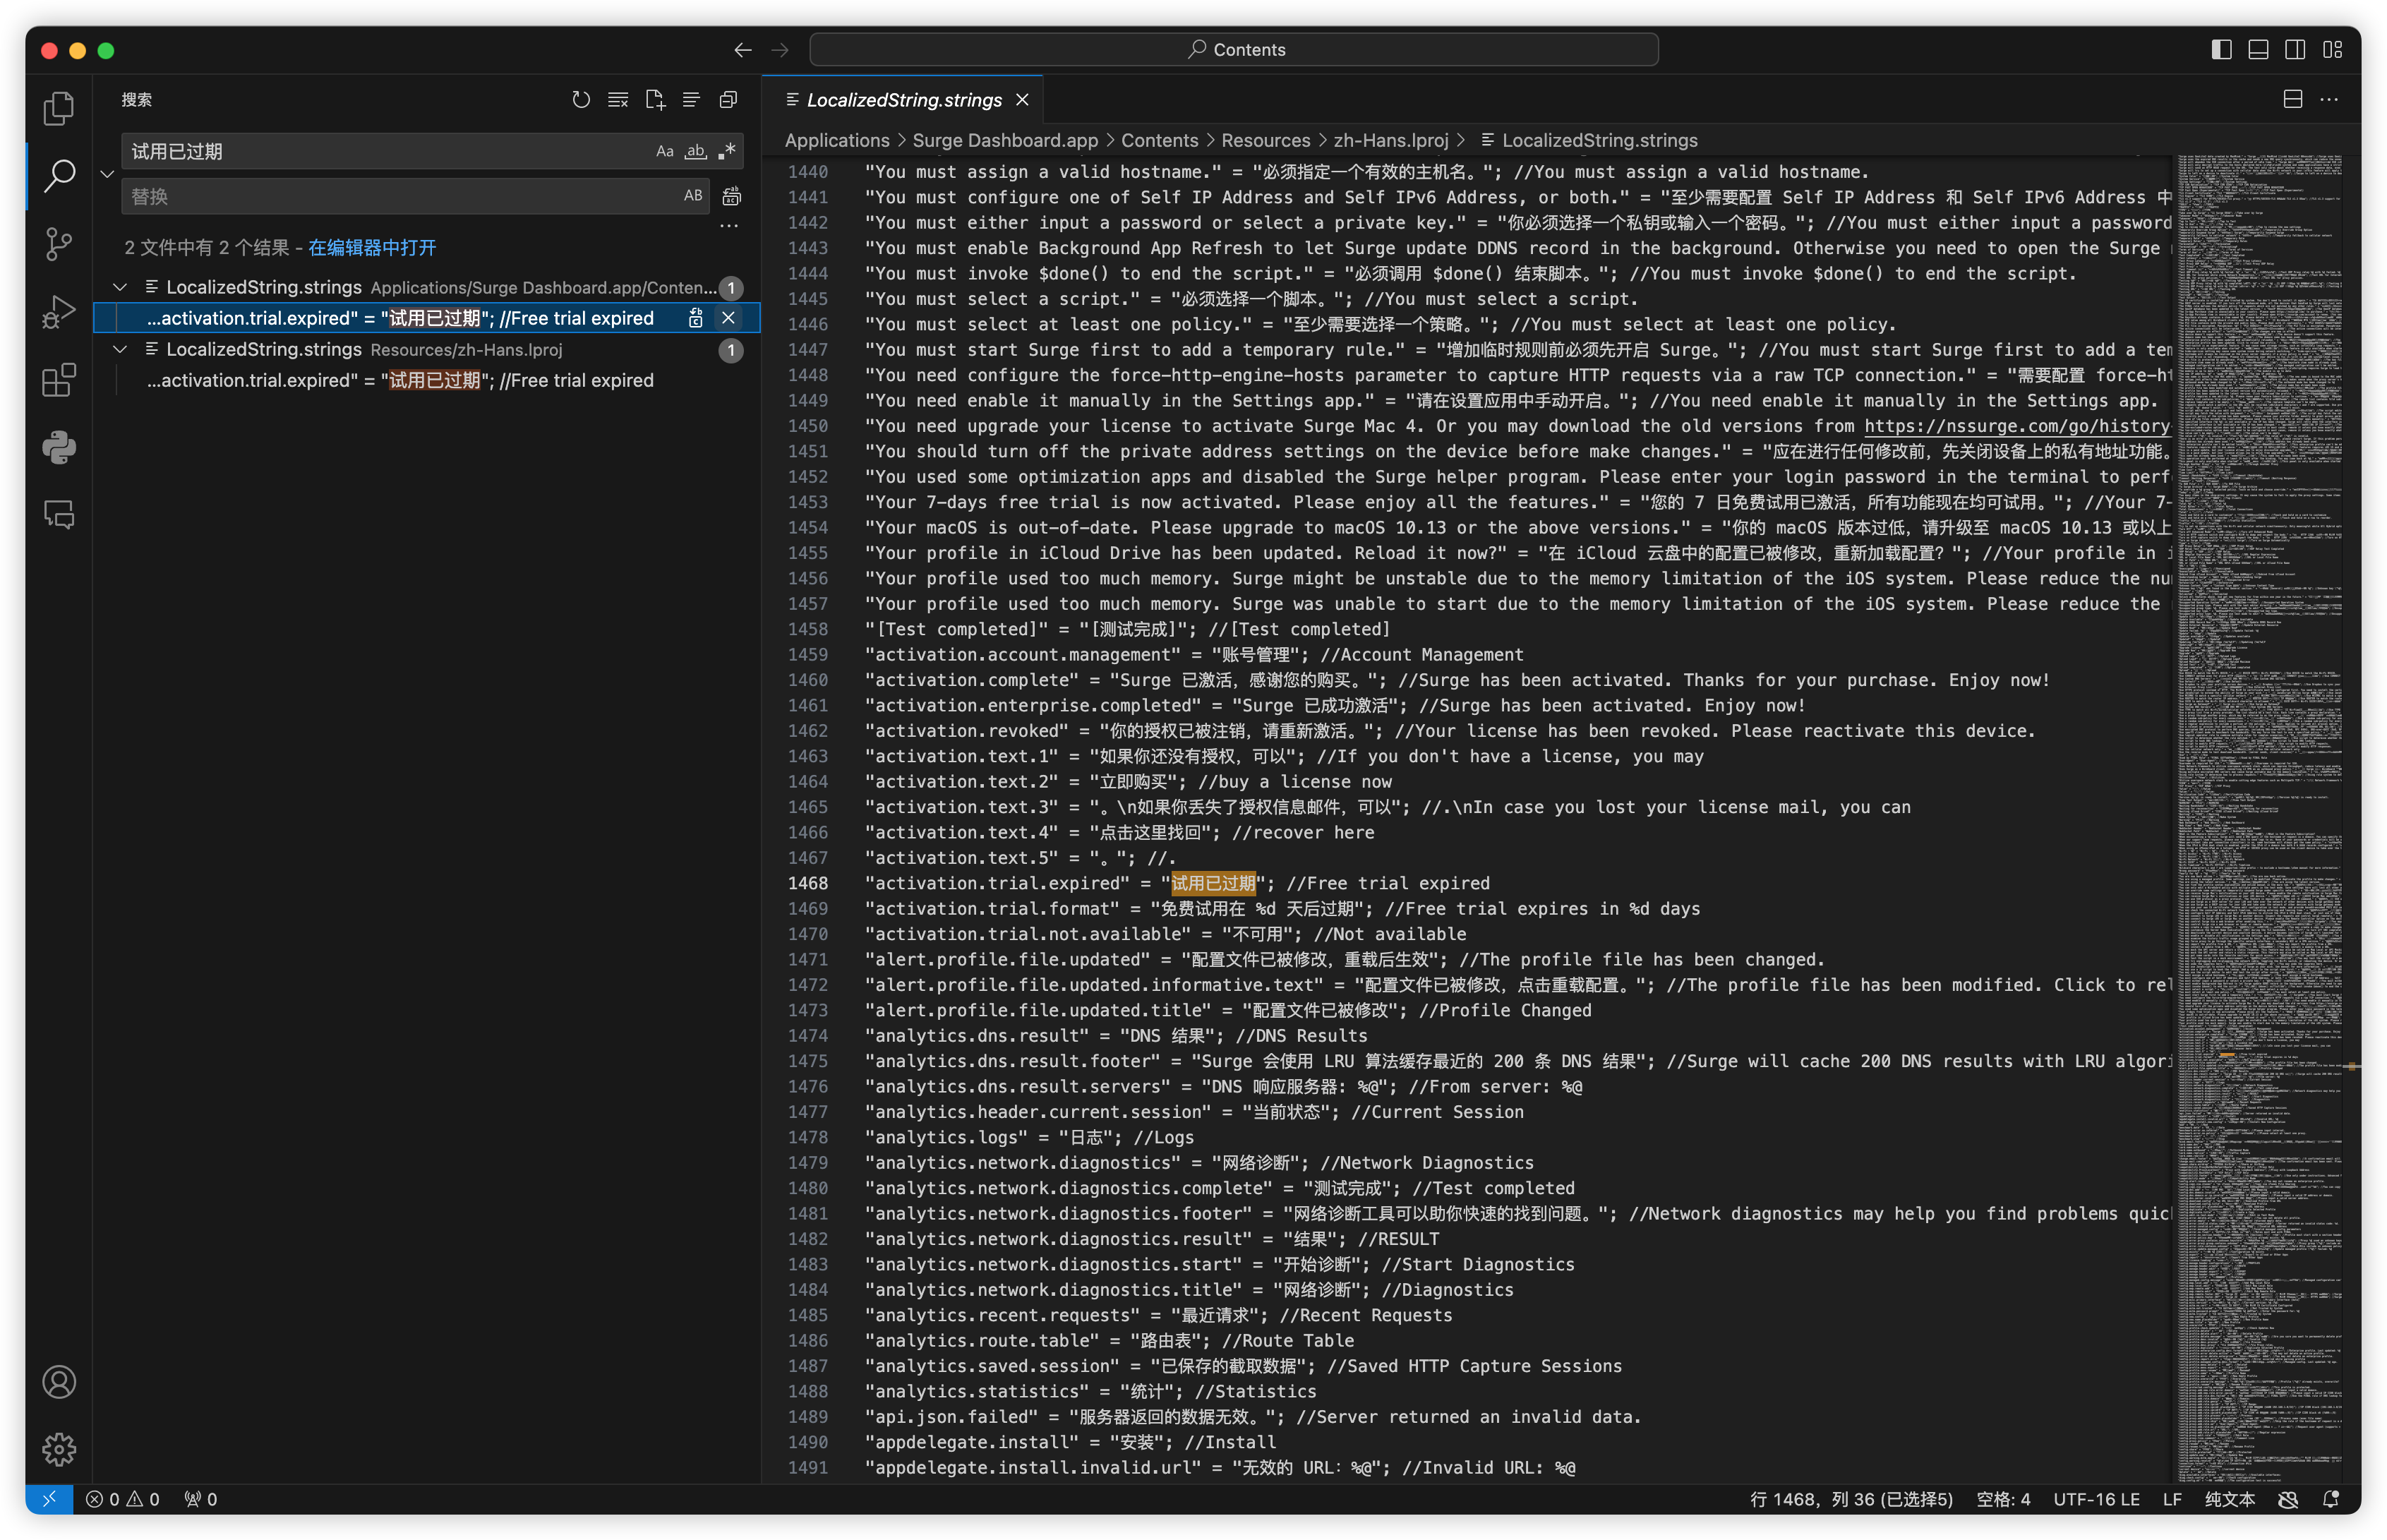Collapse the replace field toggle chevron
Image resolution: width=2387 pixels, height=1540 pixels.
click(x=107, y=174)
